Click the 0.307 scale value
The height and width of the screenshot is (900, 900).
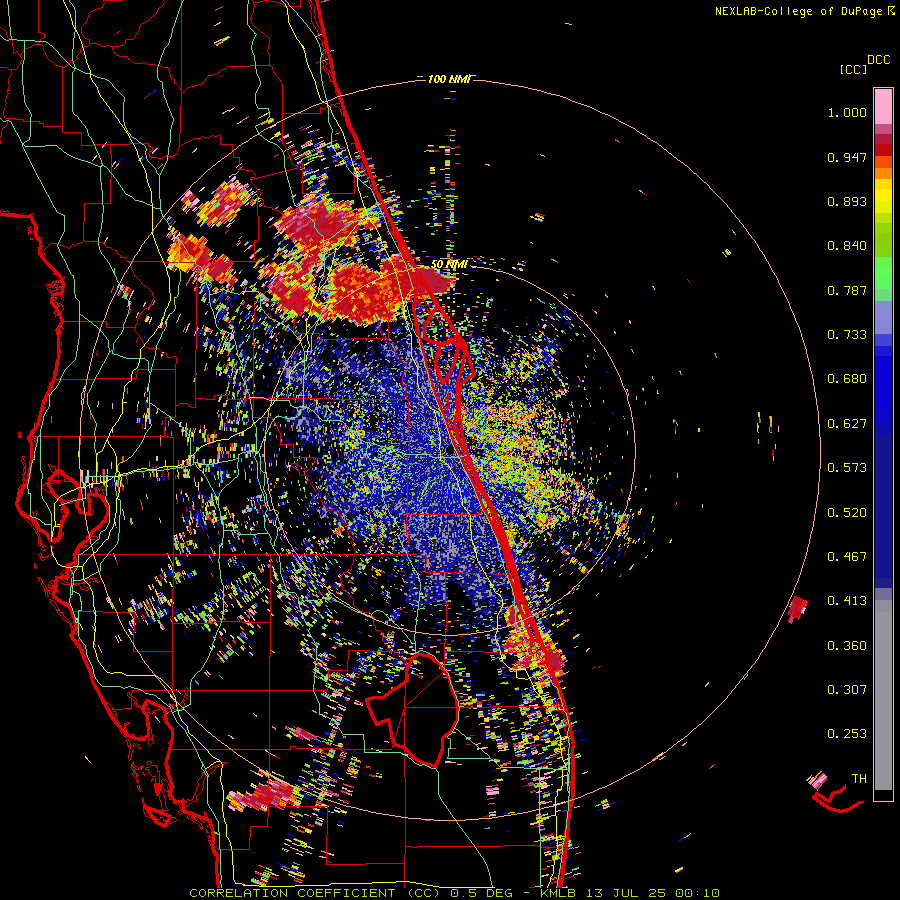[847, 690]
